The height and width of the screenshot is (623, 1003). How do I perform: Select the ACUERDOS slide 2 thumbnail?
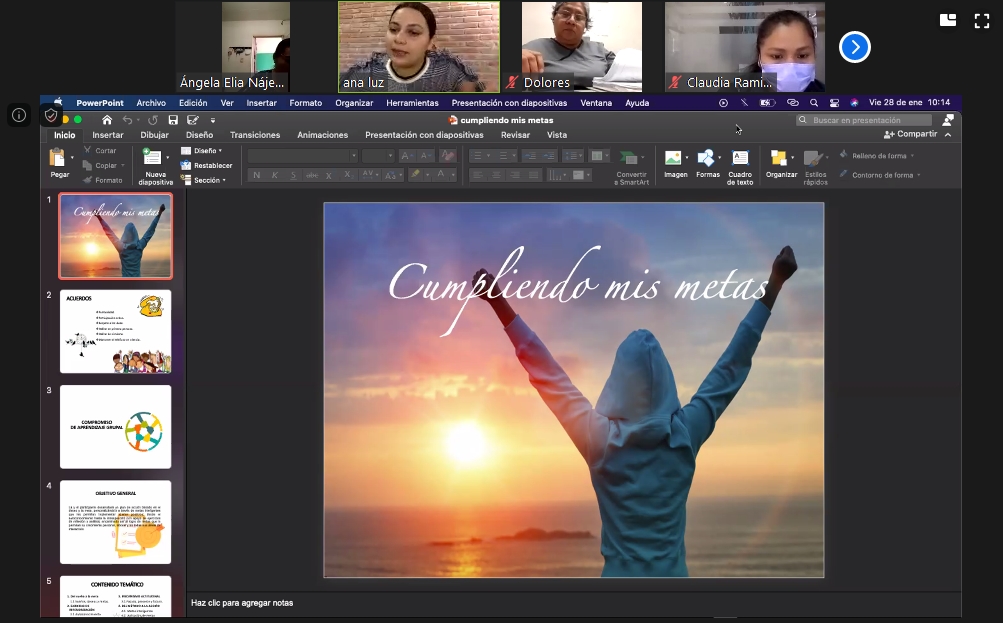tap(115, 331)
